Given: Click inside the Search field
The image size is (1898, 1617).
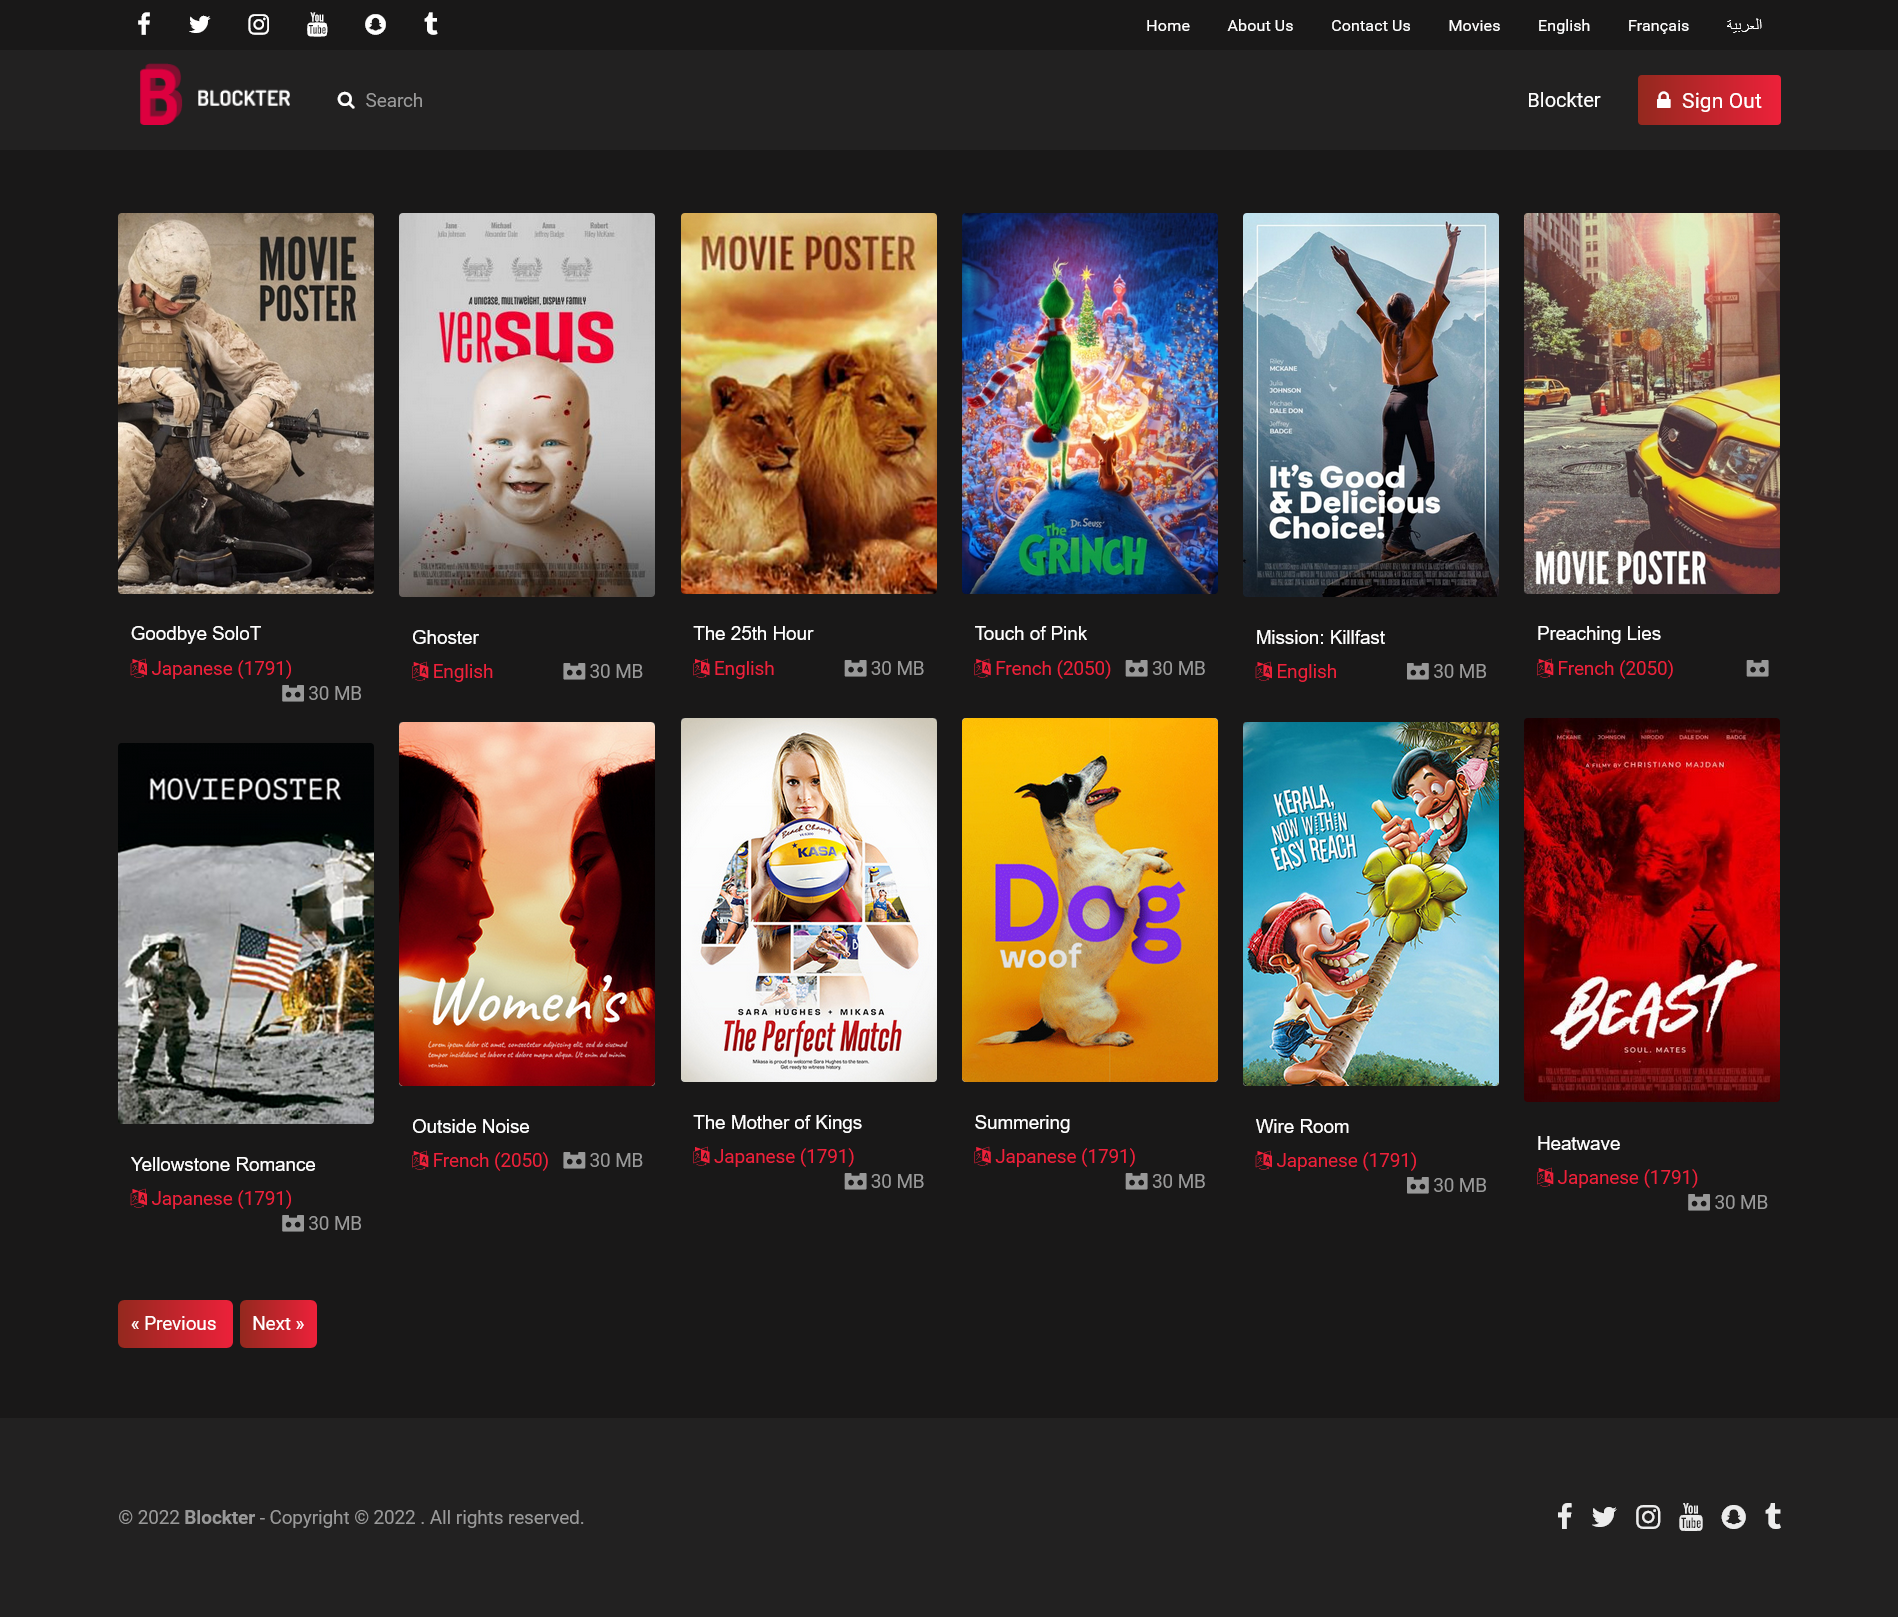Looking at the screenshot, I should [x=394, y=100].
